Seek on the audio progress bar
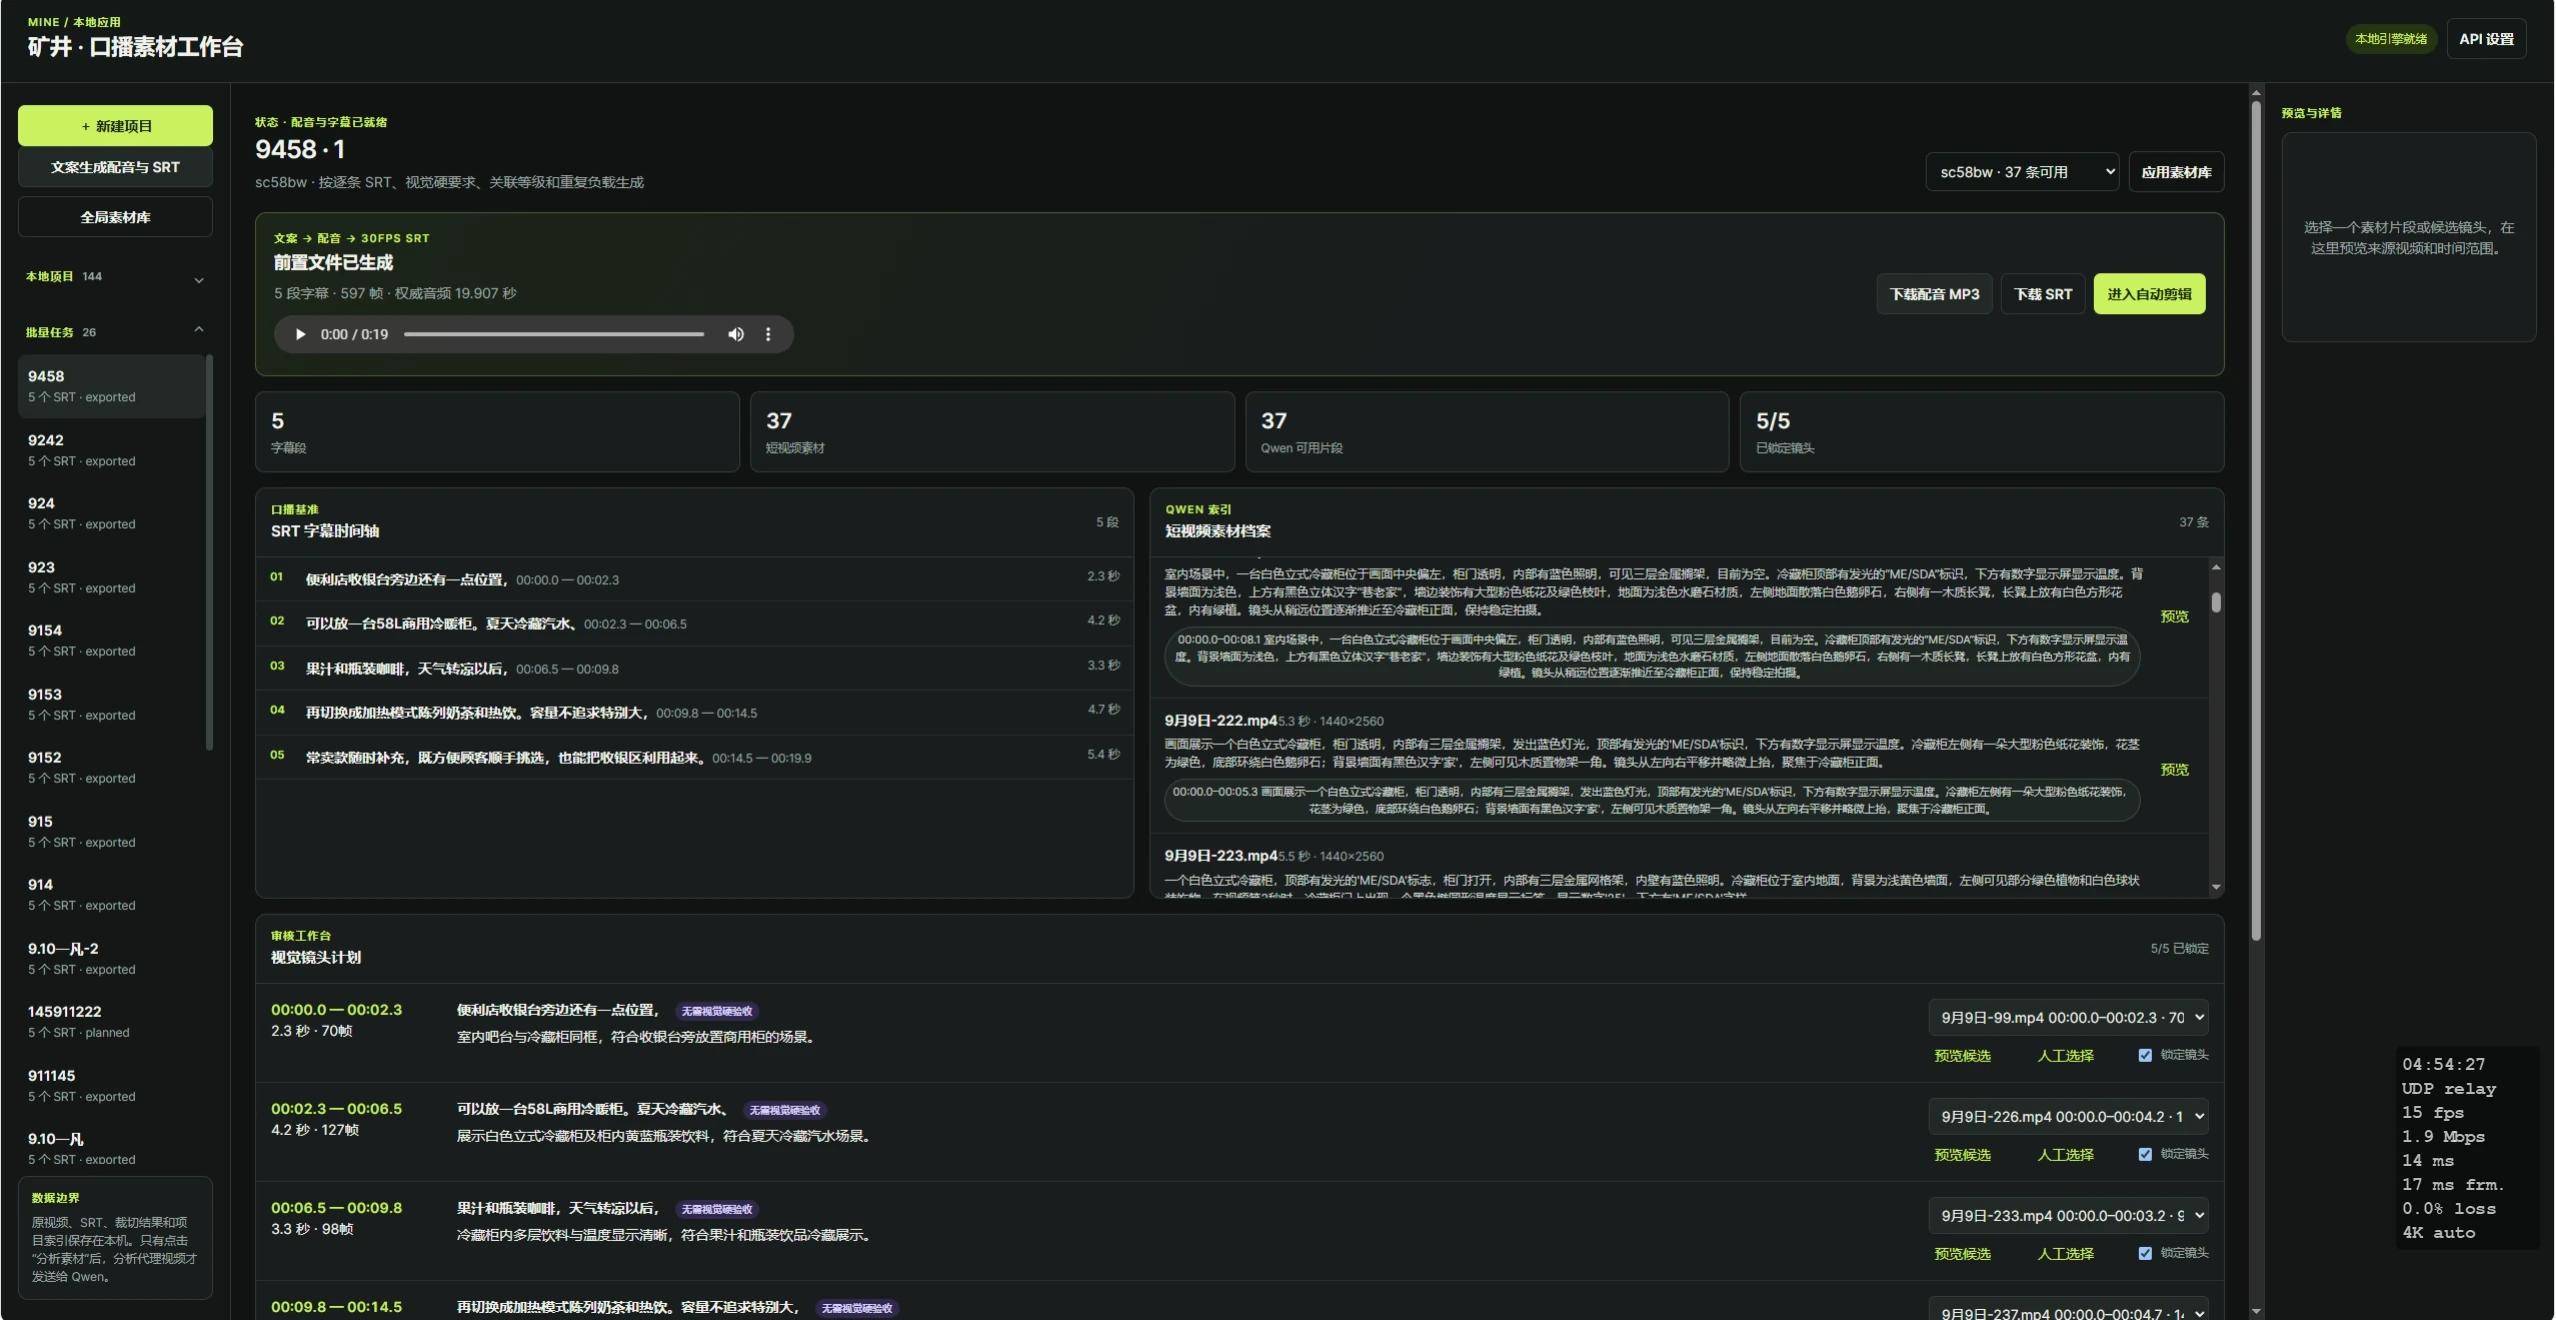The image size is (2556, 1320). point(554,334)
